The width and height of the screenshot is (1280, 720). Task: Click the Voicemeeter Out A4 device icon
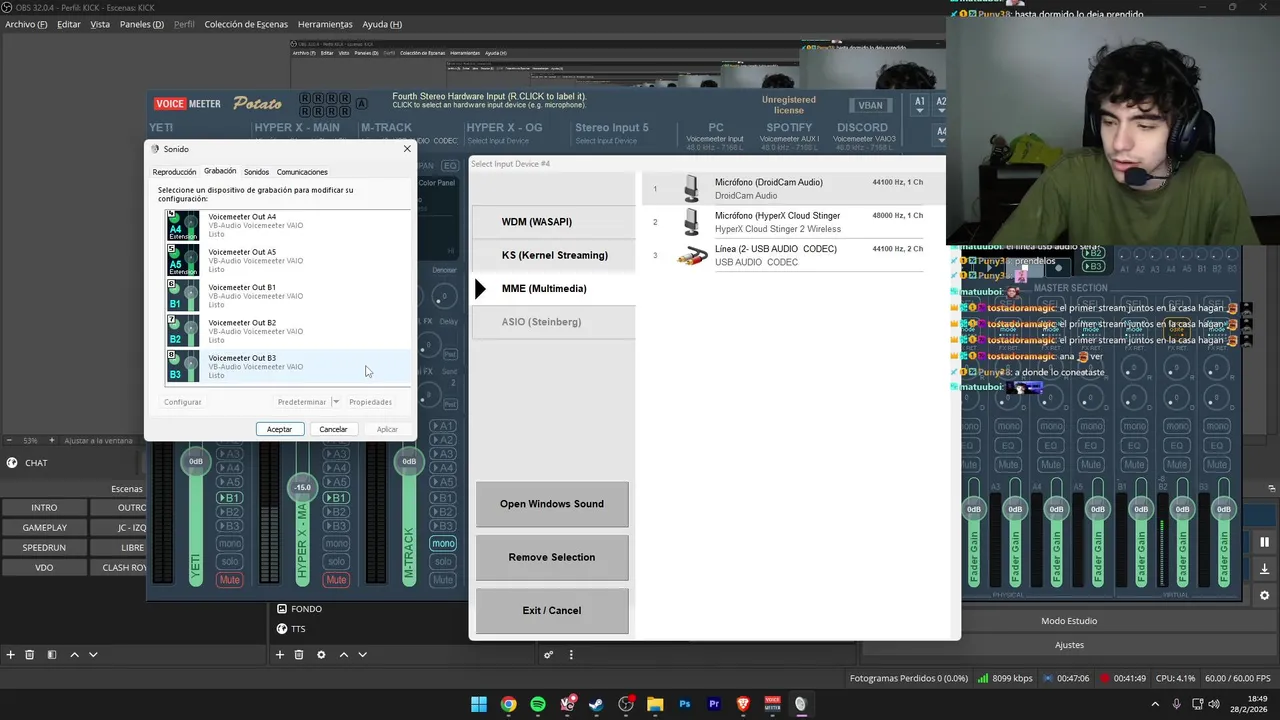[x=183, y=225]
